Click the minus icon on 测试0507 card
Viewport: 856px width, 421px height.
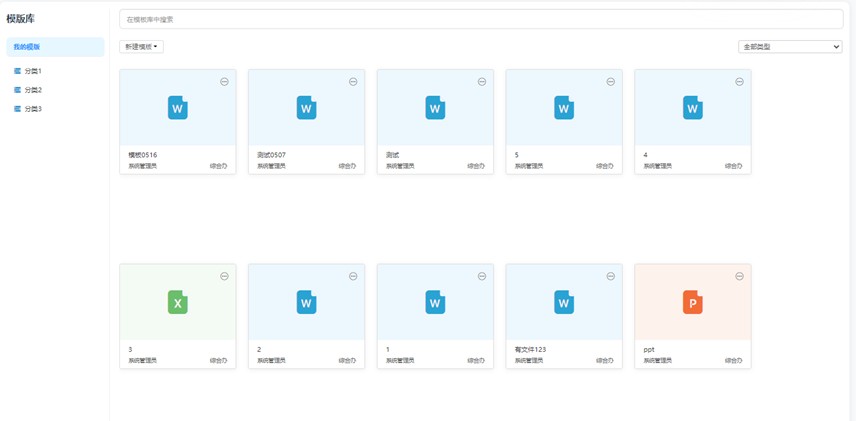click(353, 82)
